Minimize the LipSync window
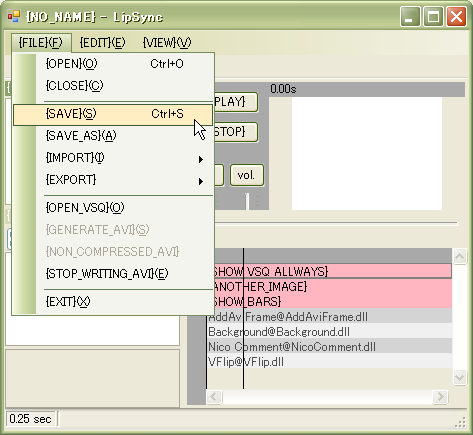This screenshot has height=435, width=473. (x=410, y=16)
